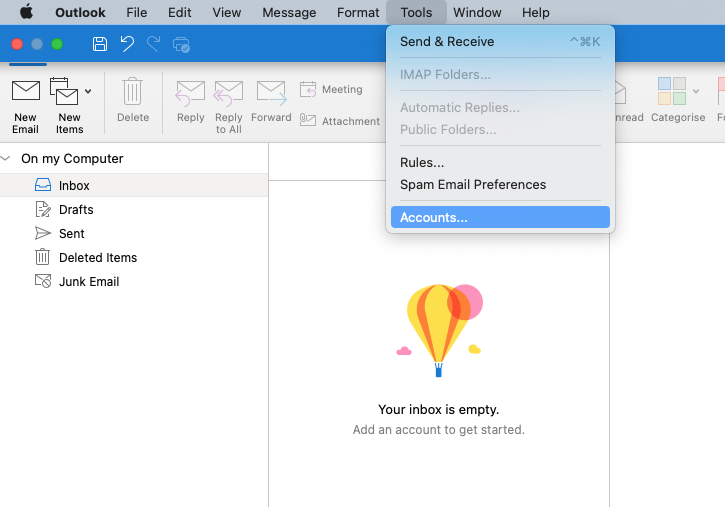
Task: Select Accounts... menu entry
Action: [500, 217]
